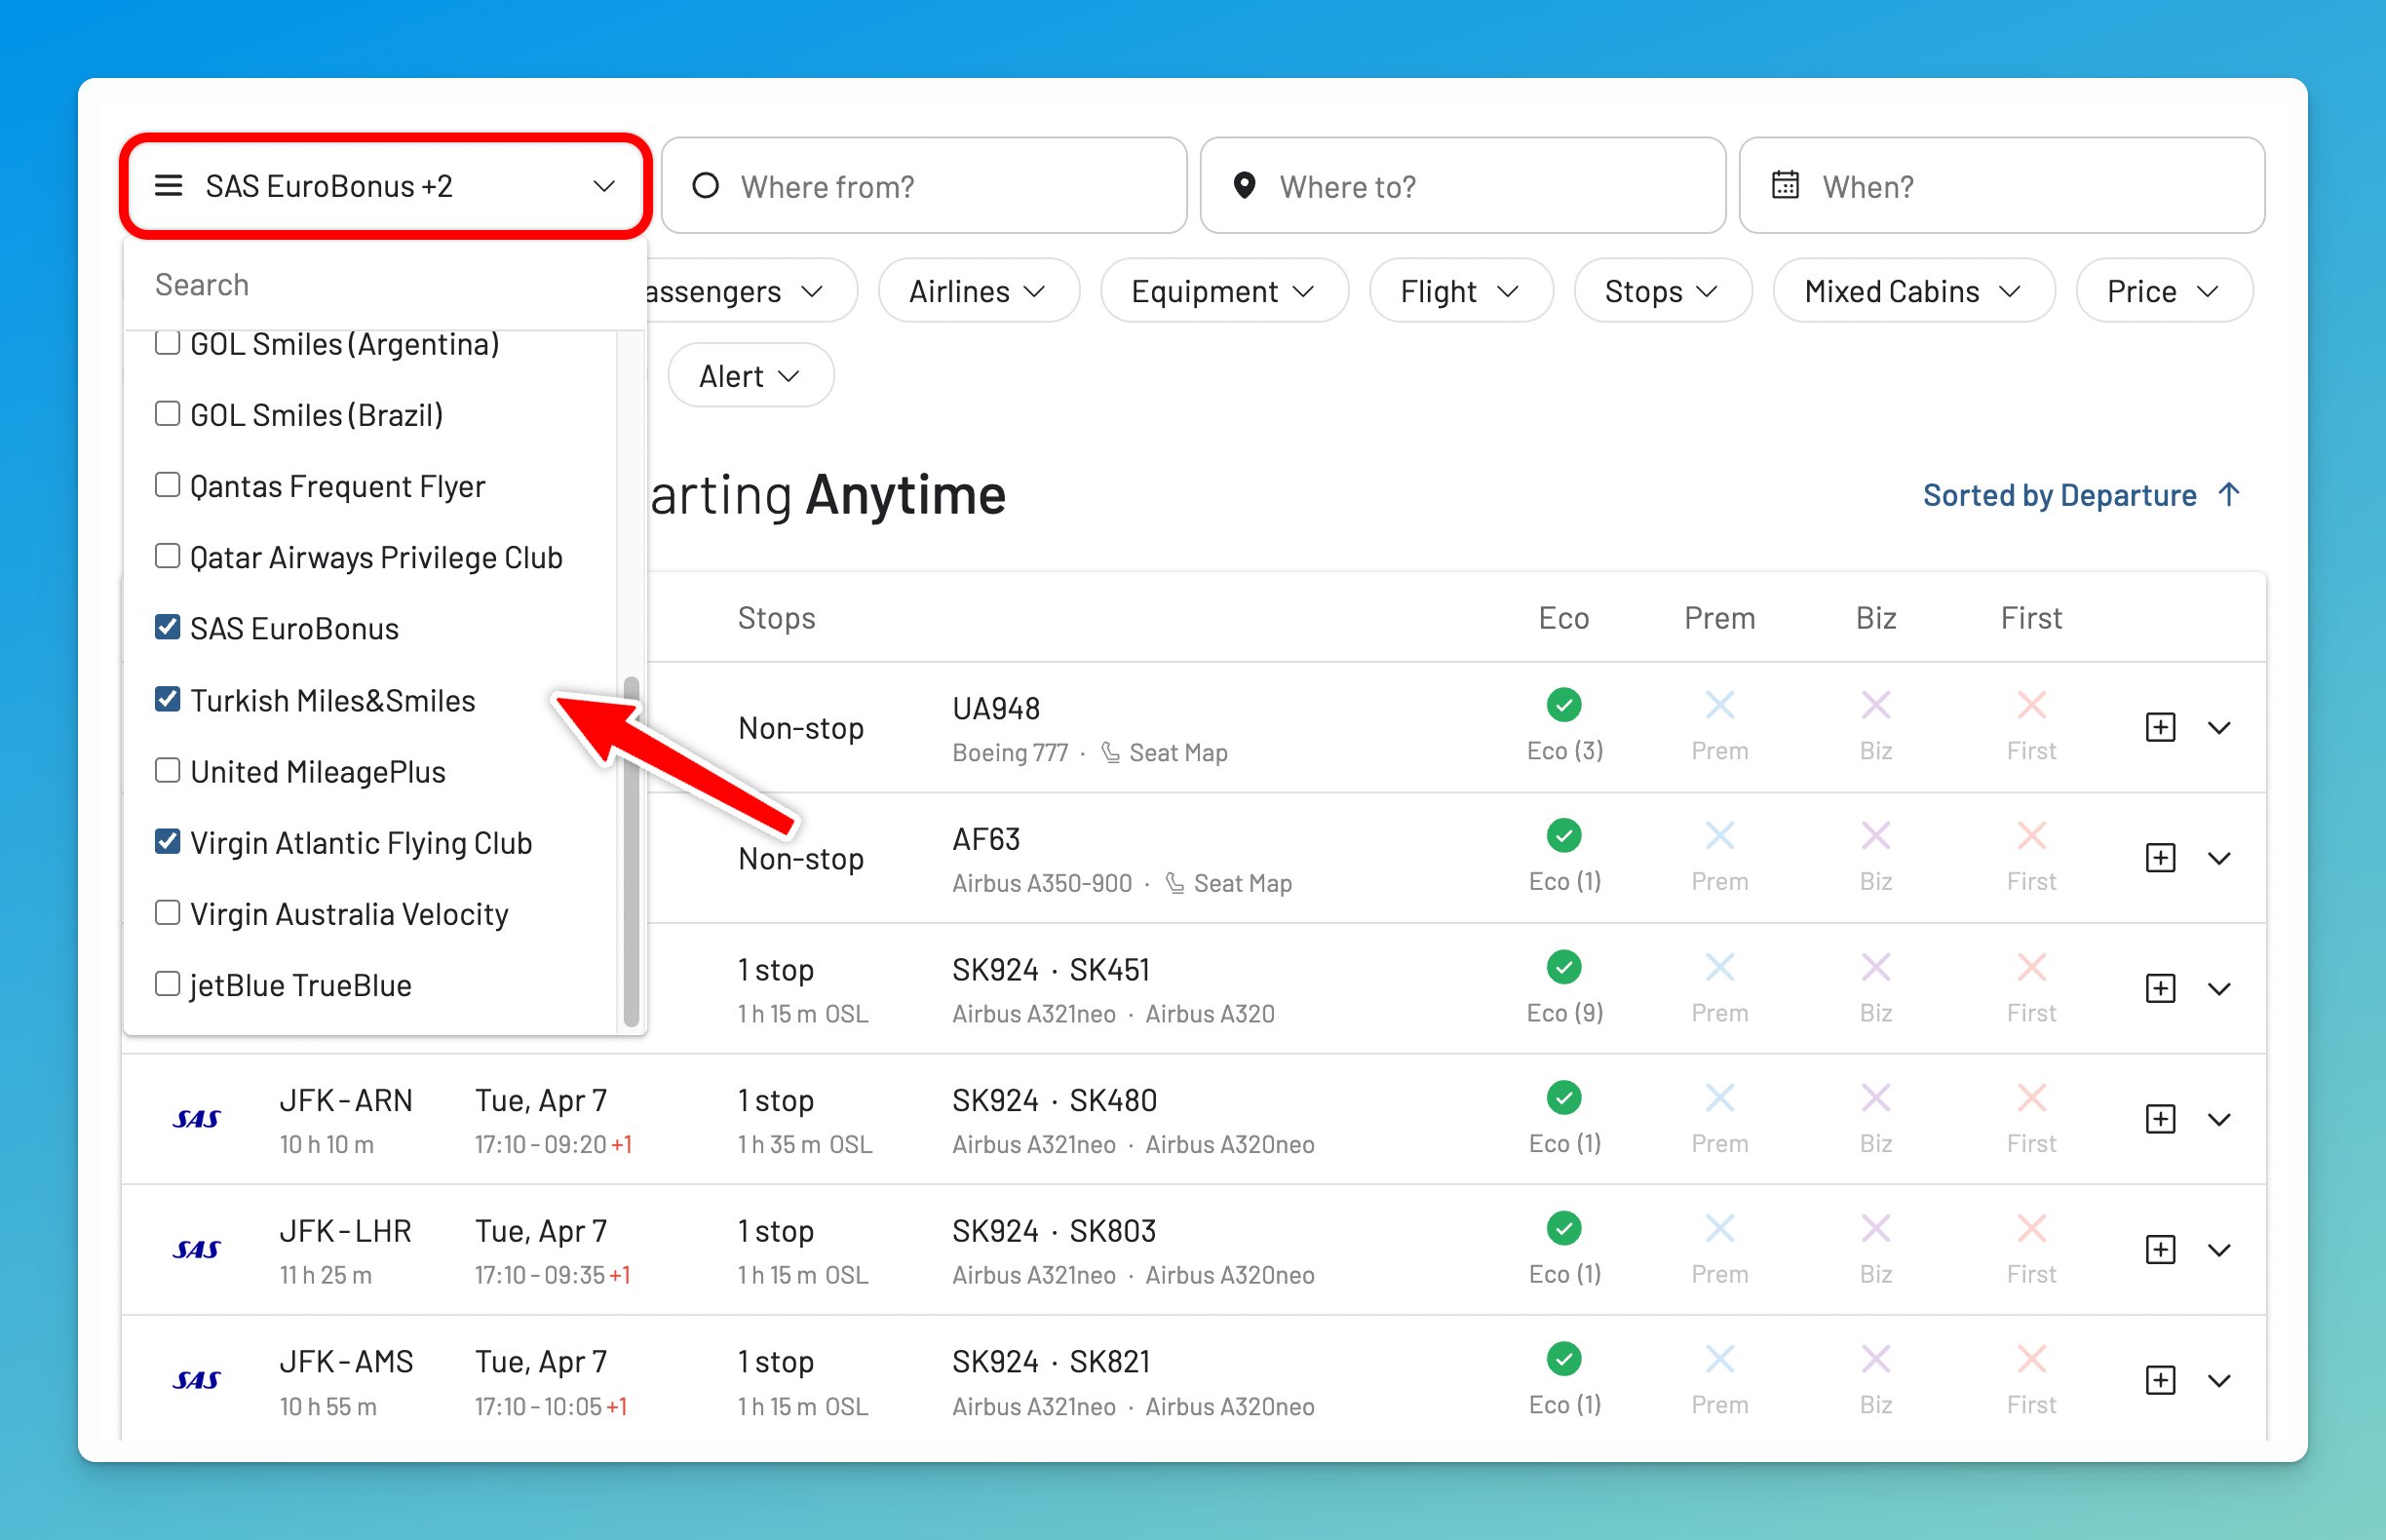Click the calendar icon in When? field
Image resolution: width=2386 pixels, height=1540 pixels.
[x=1785, y=185]
